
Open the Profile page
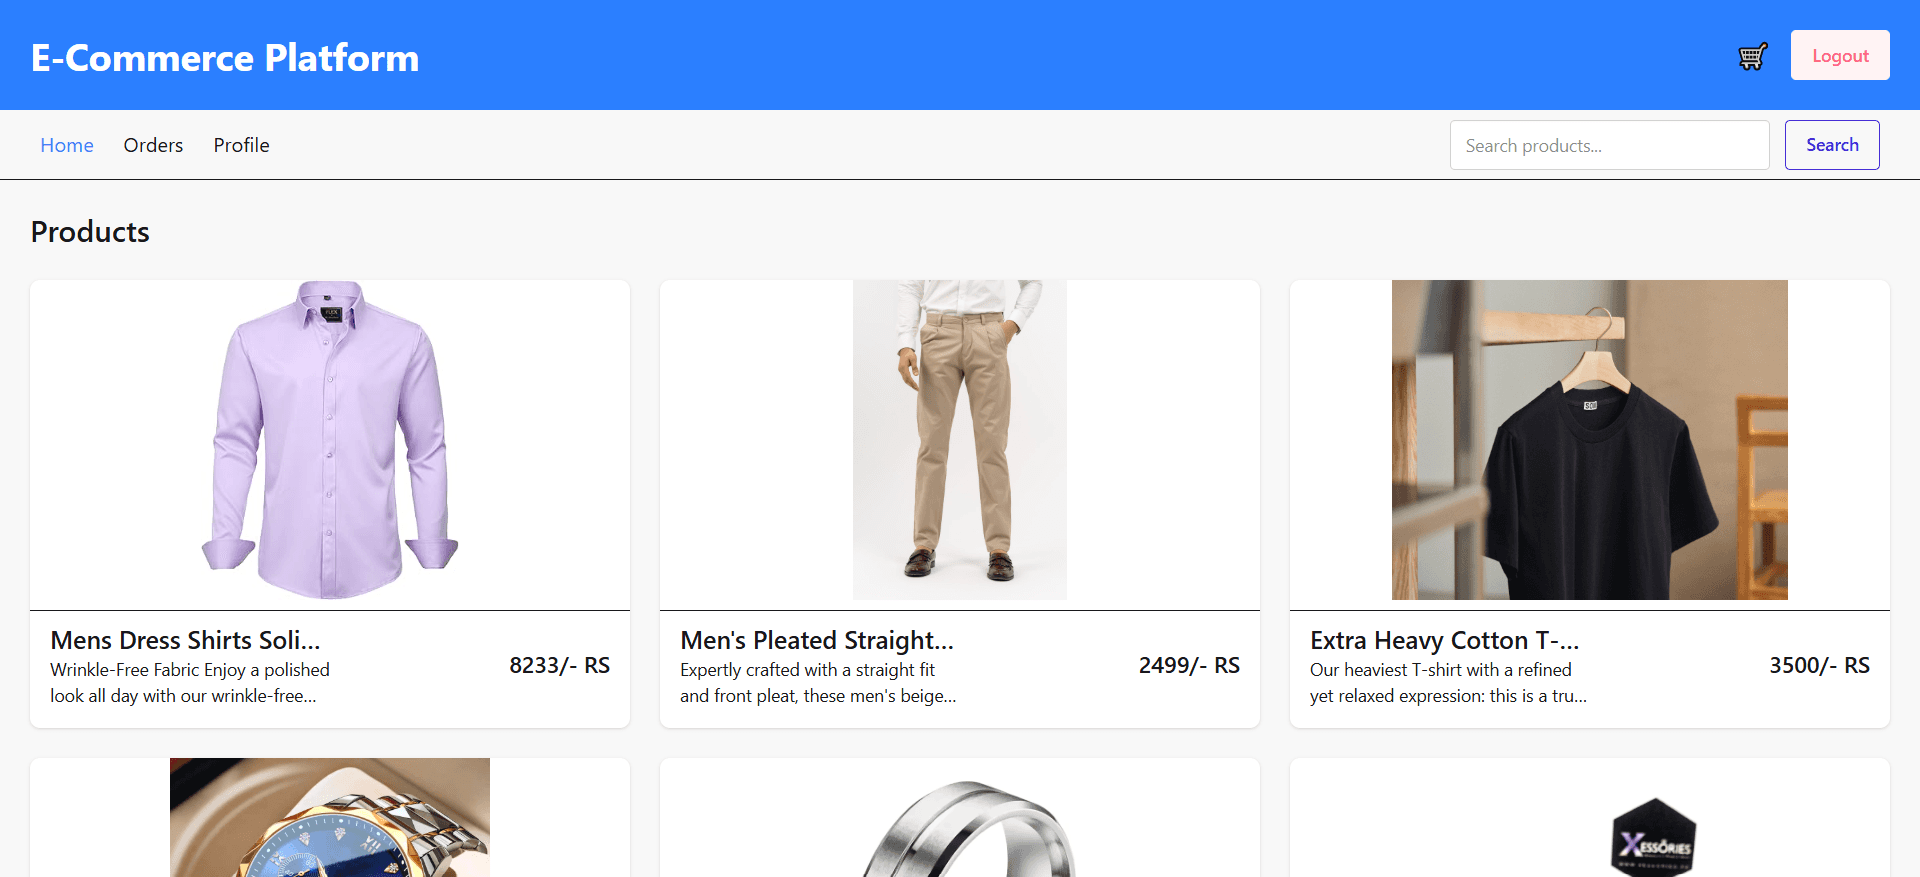tap(241, 145)
